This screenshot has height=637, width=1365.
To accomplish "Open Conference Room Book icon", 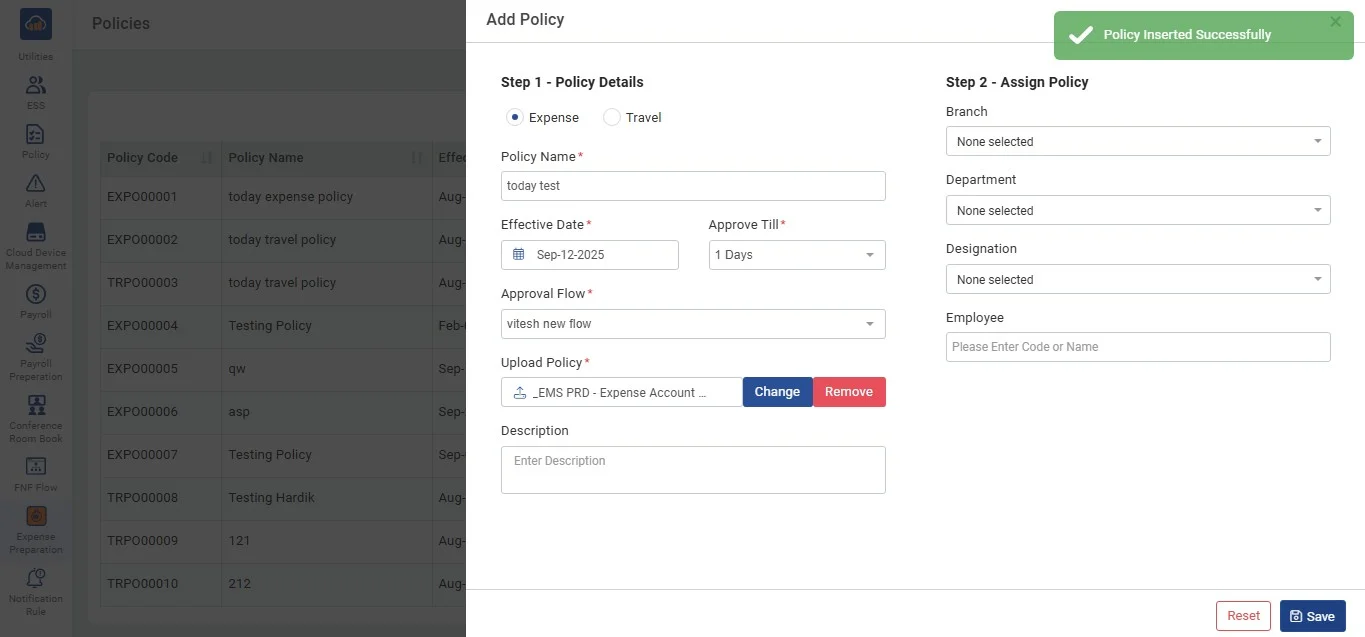I will pyautogui.click(x=36, y=406).
